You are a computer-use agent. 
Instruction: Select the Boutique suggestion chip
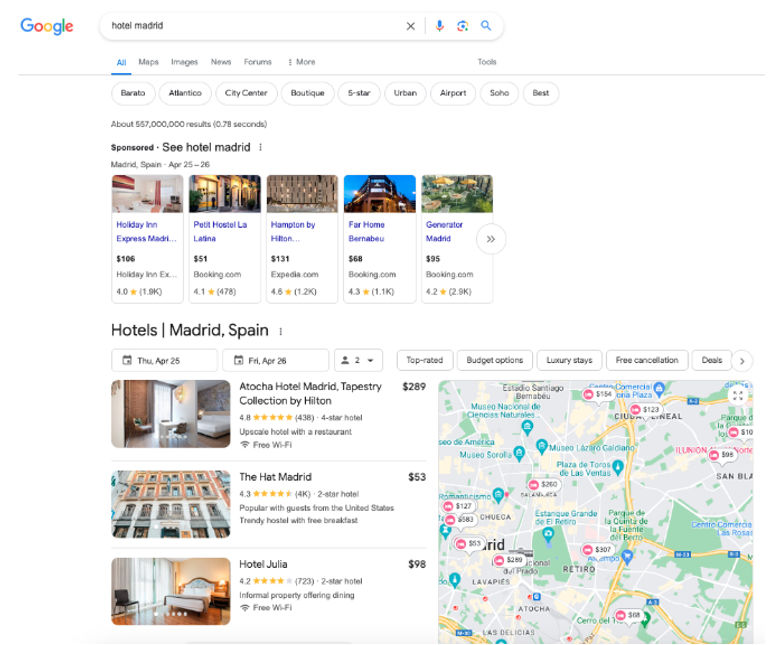pyautogui.click(x=307, y=93)
